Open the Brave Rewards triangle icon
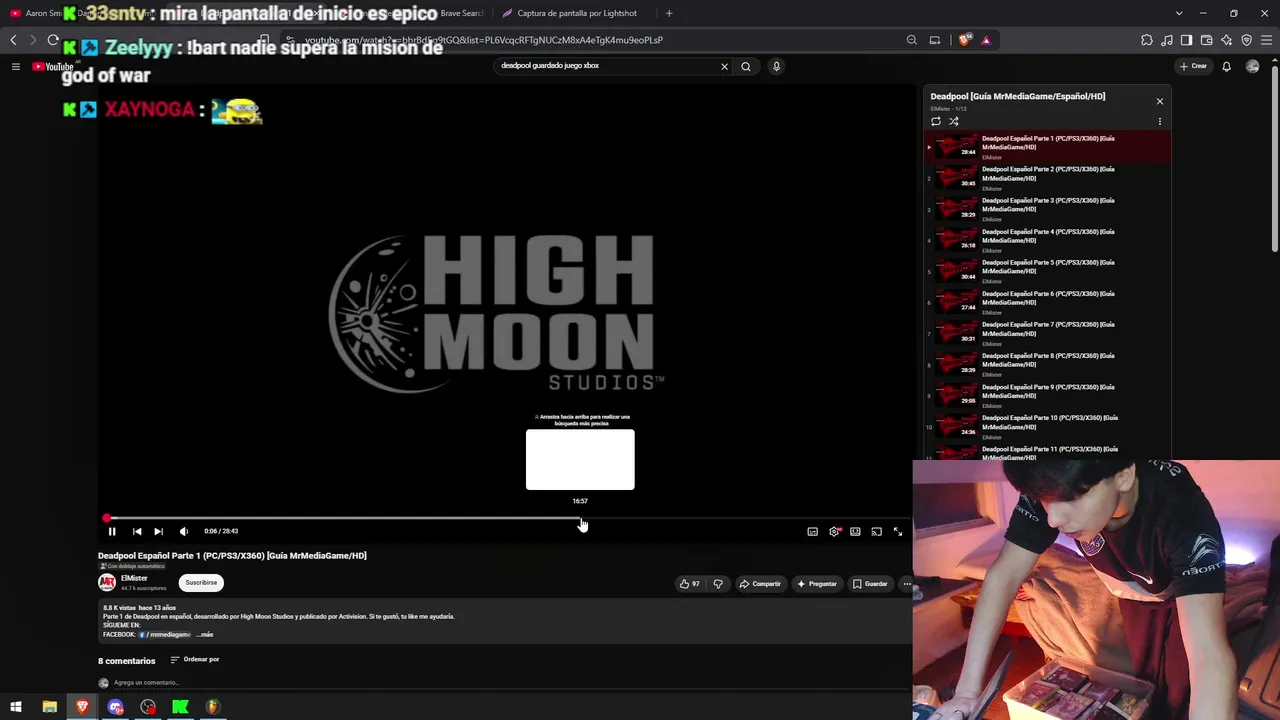The image size is (1280, 720). pyautogui.click(x=986, y=40)
